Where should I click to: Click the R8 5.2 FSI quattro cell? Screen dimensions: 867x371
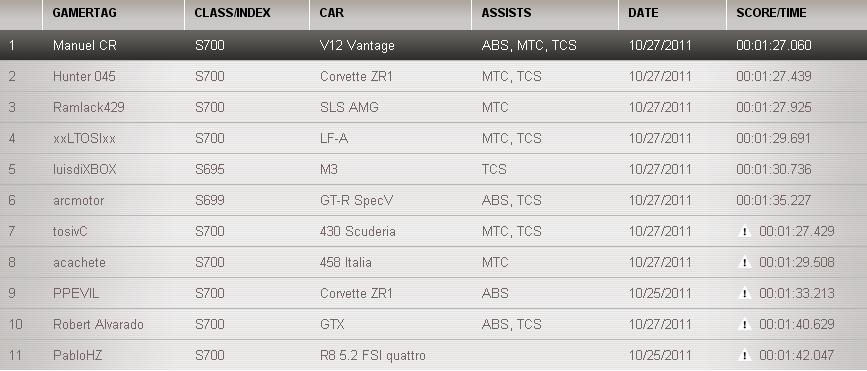[373, 356]
